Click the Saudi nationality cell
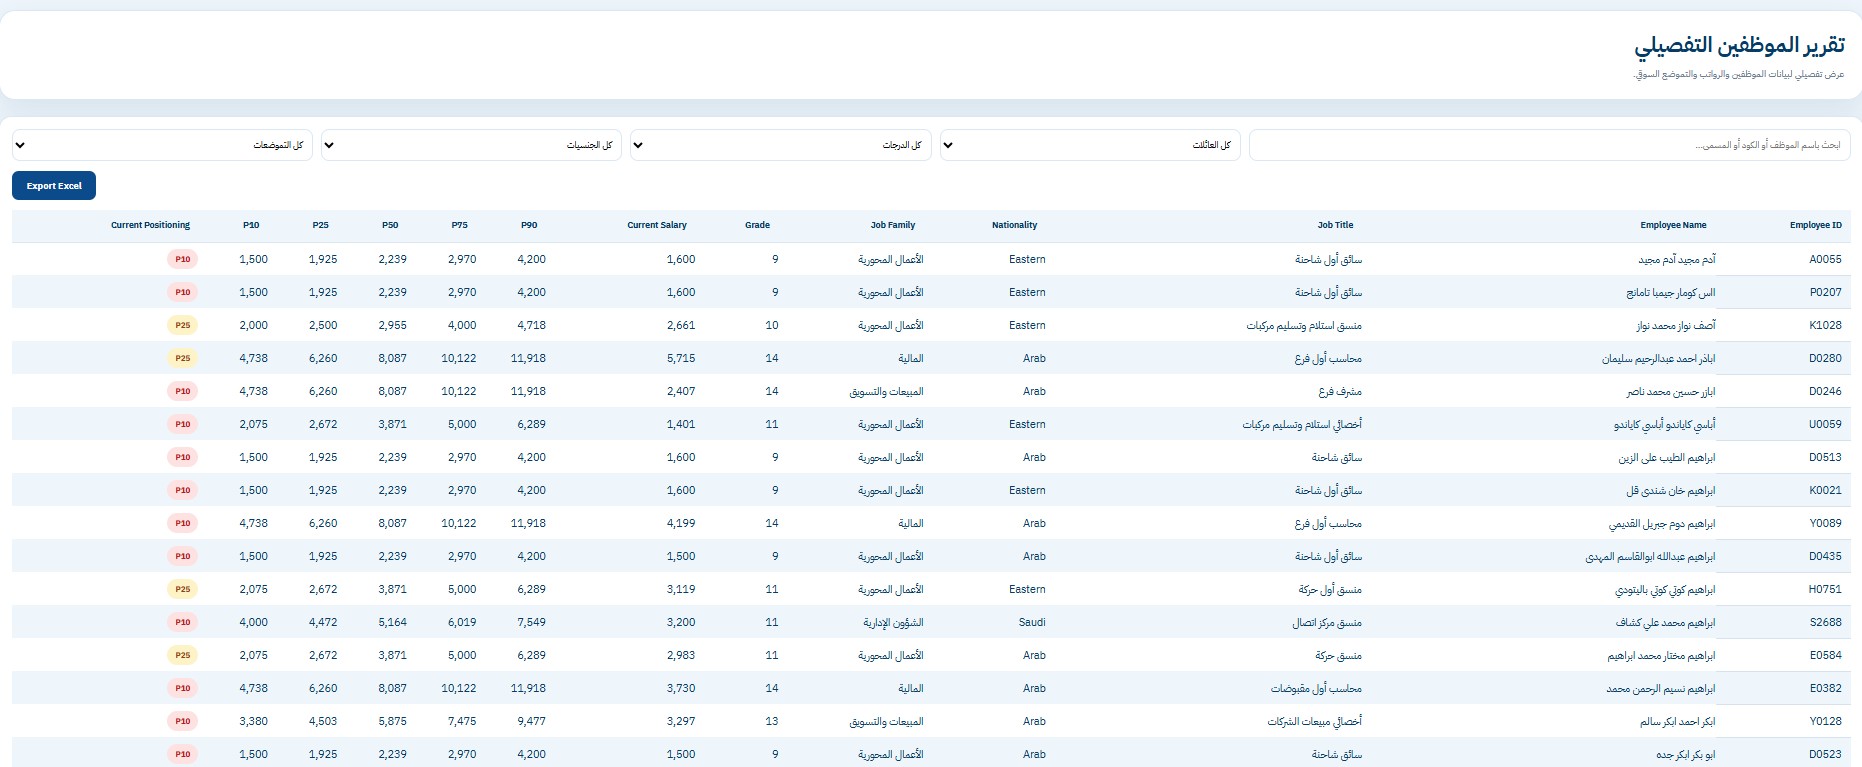Screen dimensions: 1862x767 (x=1032, y=622)
